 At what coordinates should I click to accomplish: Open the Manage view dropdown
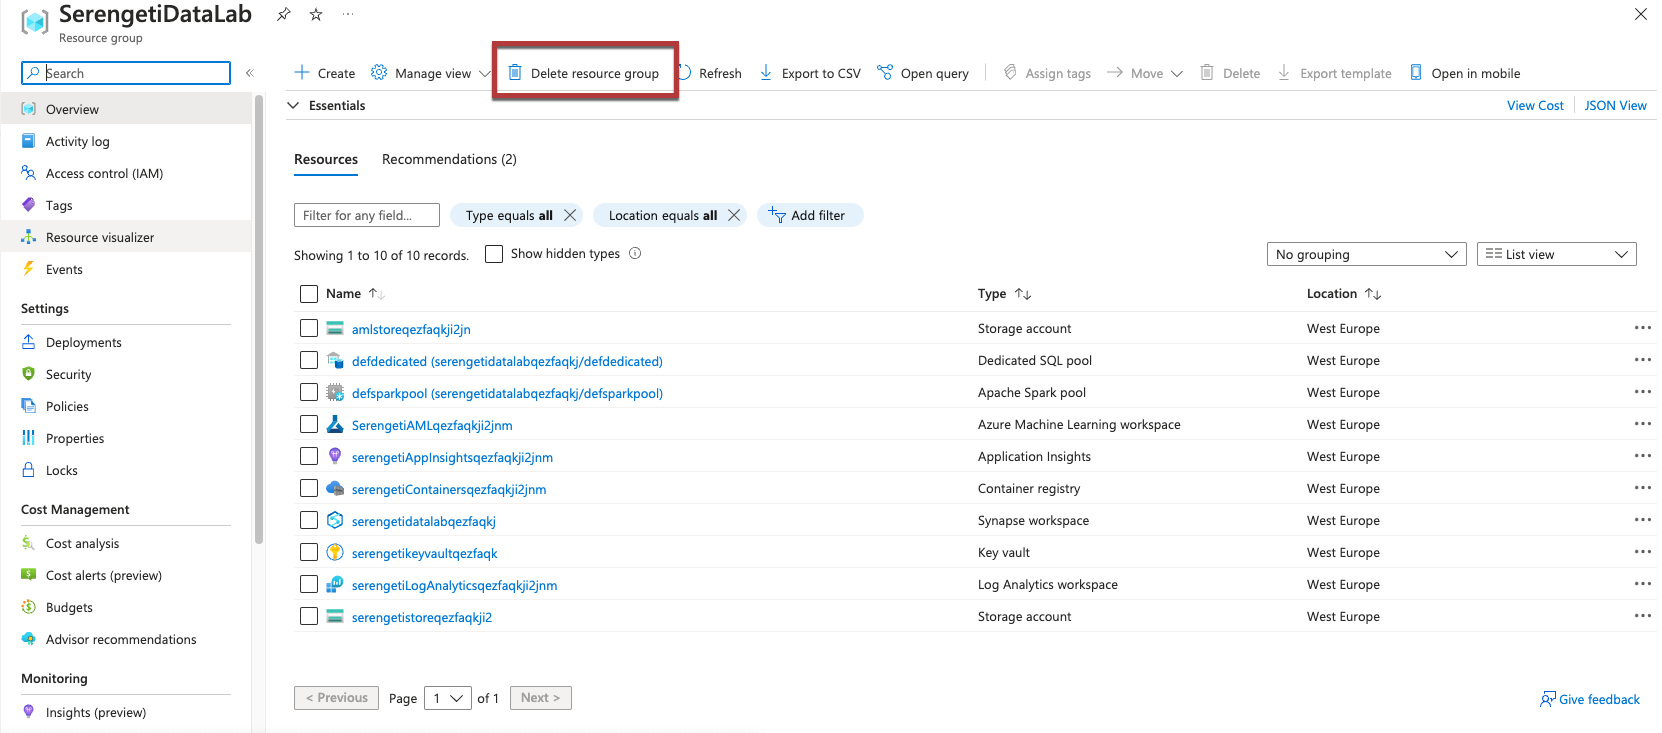pos(431,73)
